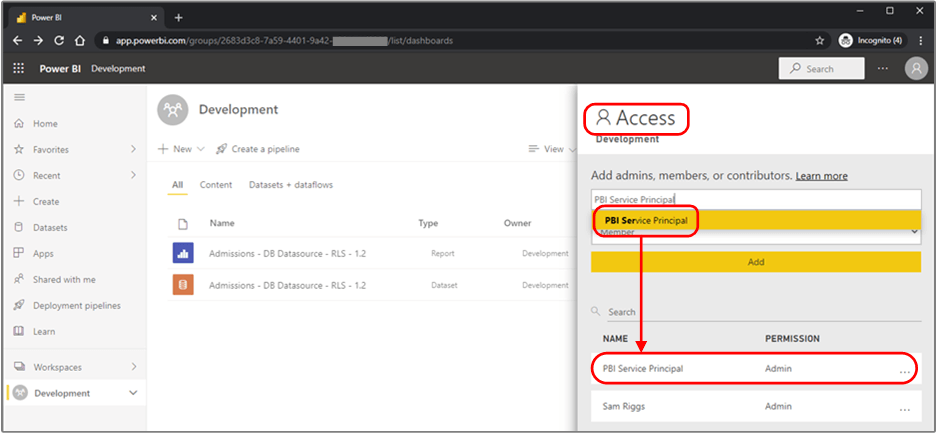Switch to the Content tab
937x433 pixels.
[x=216, y=185]
